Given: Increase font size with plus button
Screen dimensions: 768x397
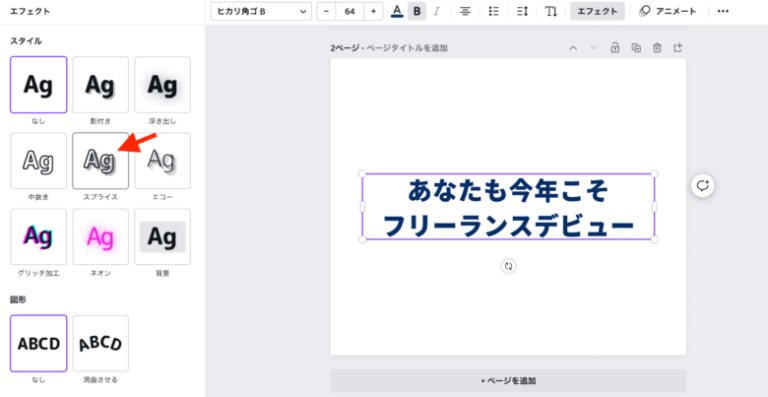Looking at the screenshot, I should pos(373,11).
